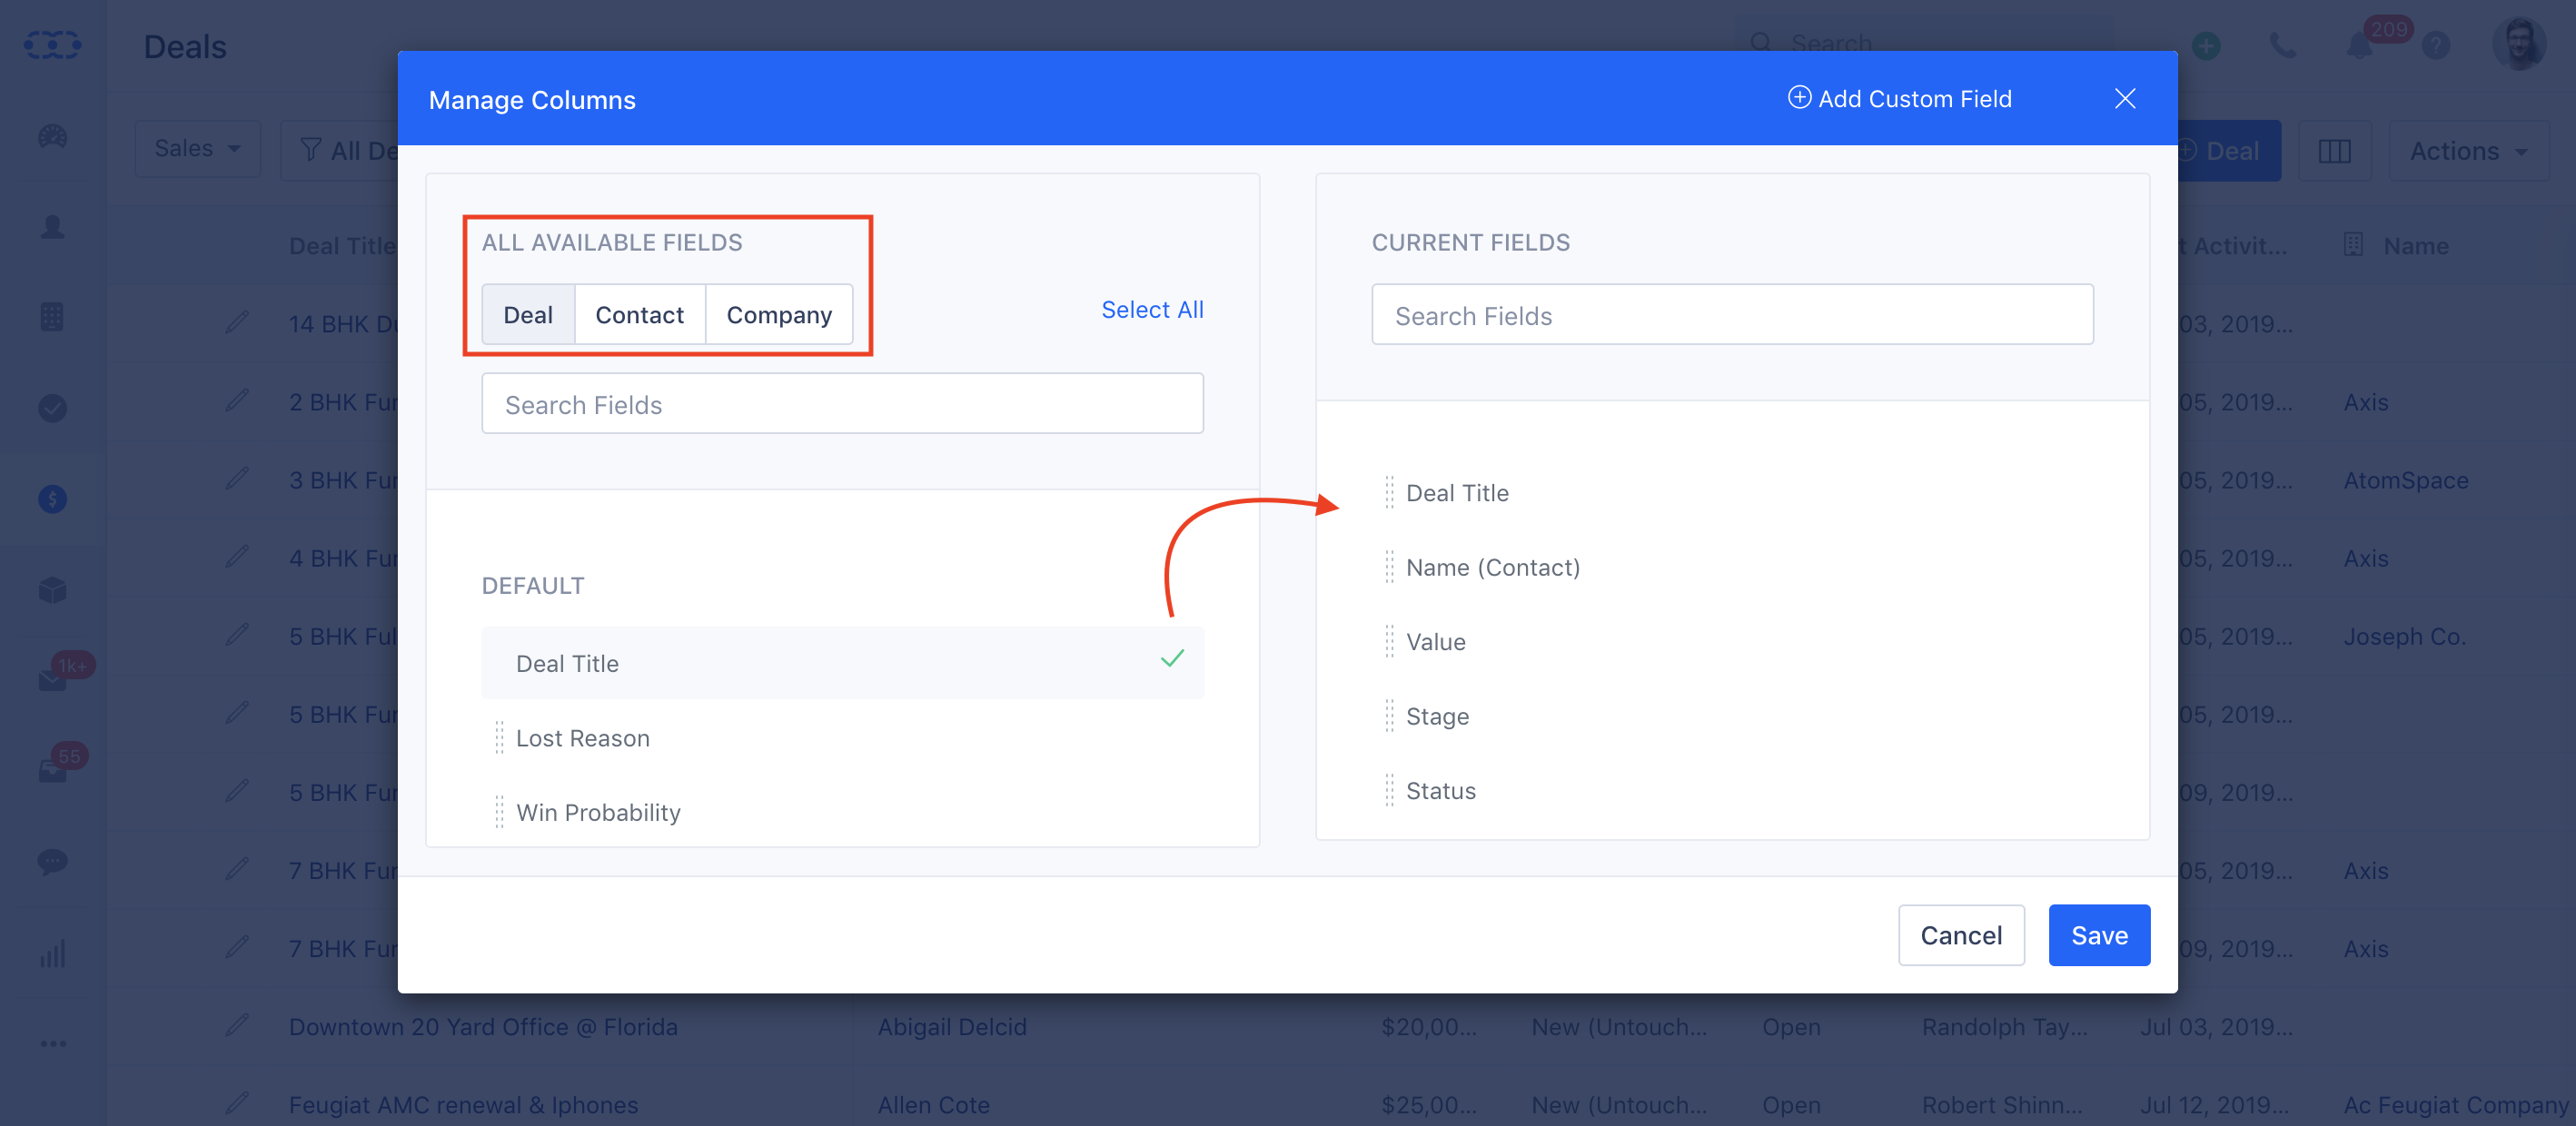Image resolution: width=2576 pixels, height=1126 pixels.
Task: Select the Win Probability field to add it
Action: [x=842, y=812]
